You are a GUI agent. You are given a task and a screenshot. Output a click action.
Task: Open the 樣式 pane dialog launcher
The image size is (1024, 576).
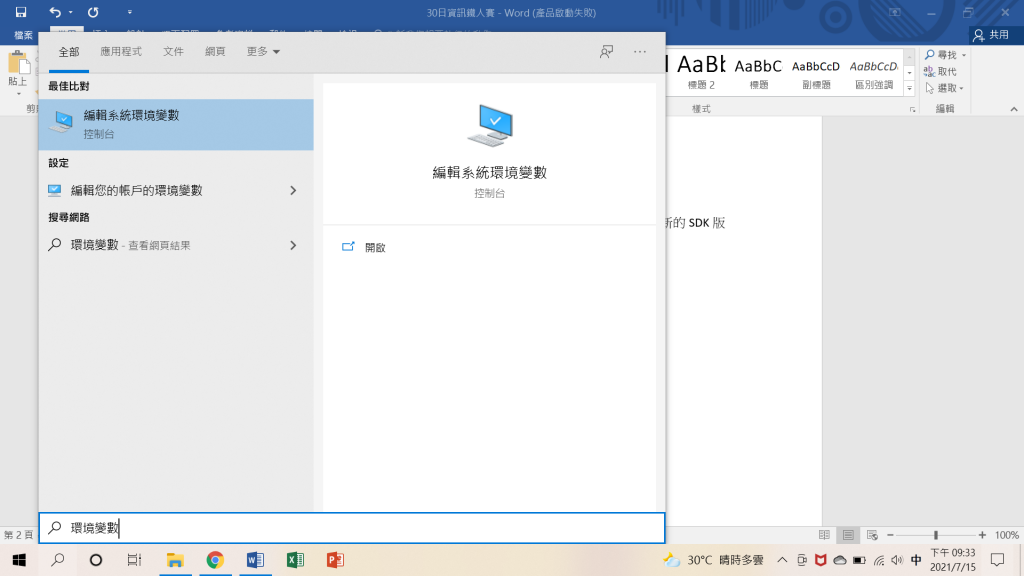click(x=912, y=110)
